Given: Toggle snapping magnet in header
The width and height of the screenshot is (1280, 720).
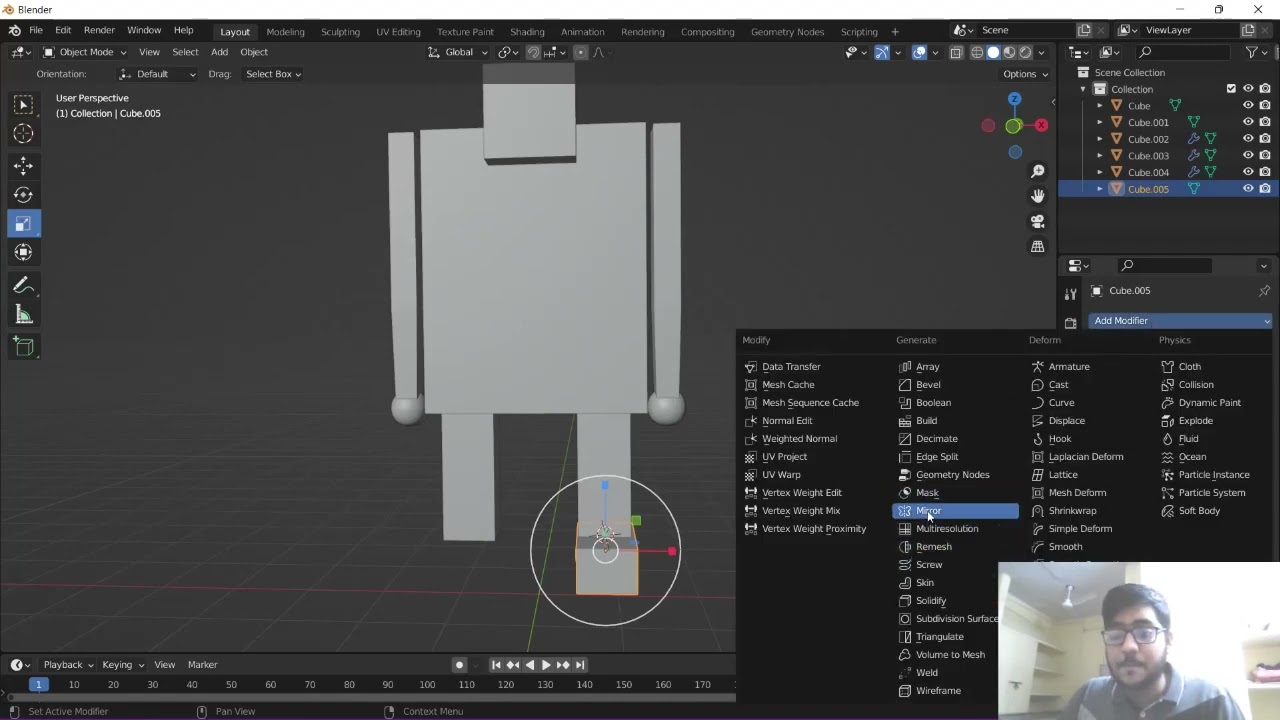Looking at the screenshot, I should coord(533,52).
